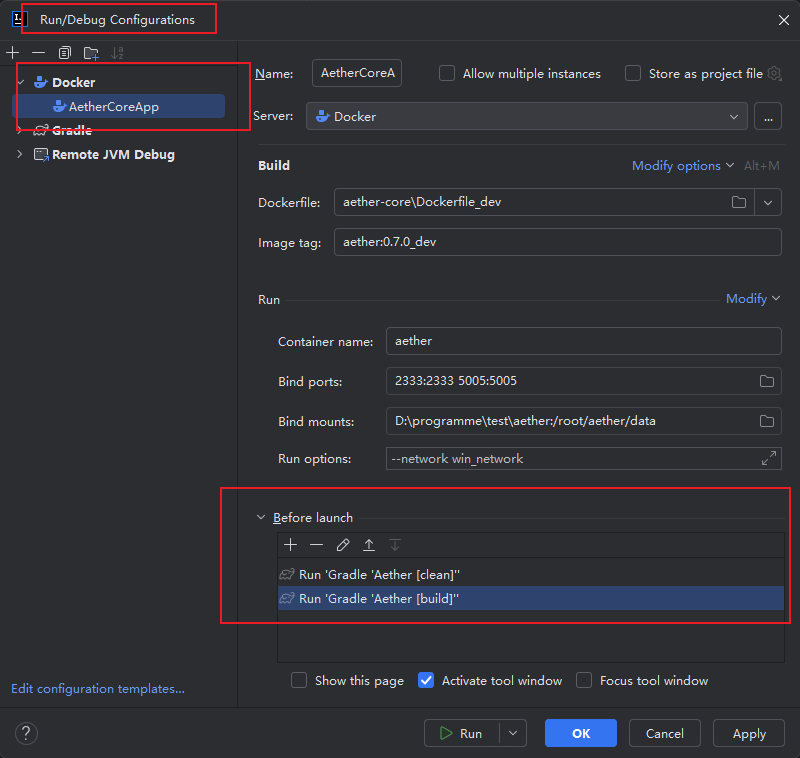Enable Store as project file
This screenshot has height=758, width=800.
633,73
